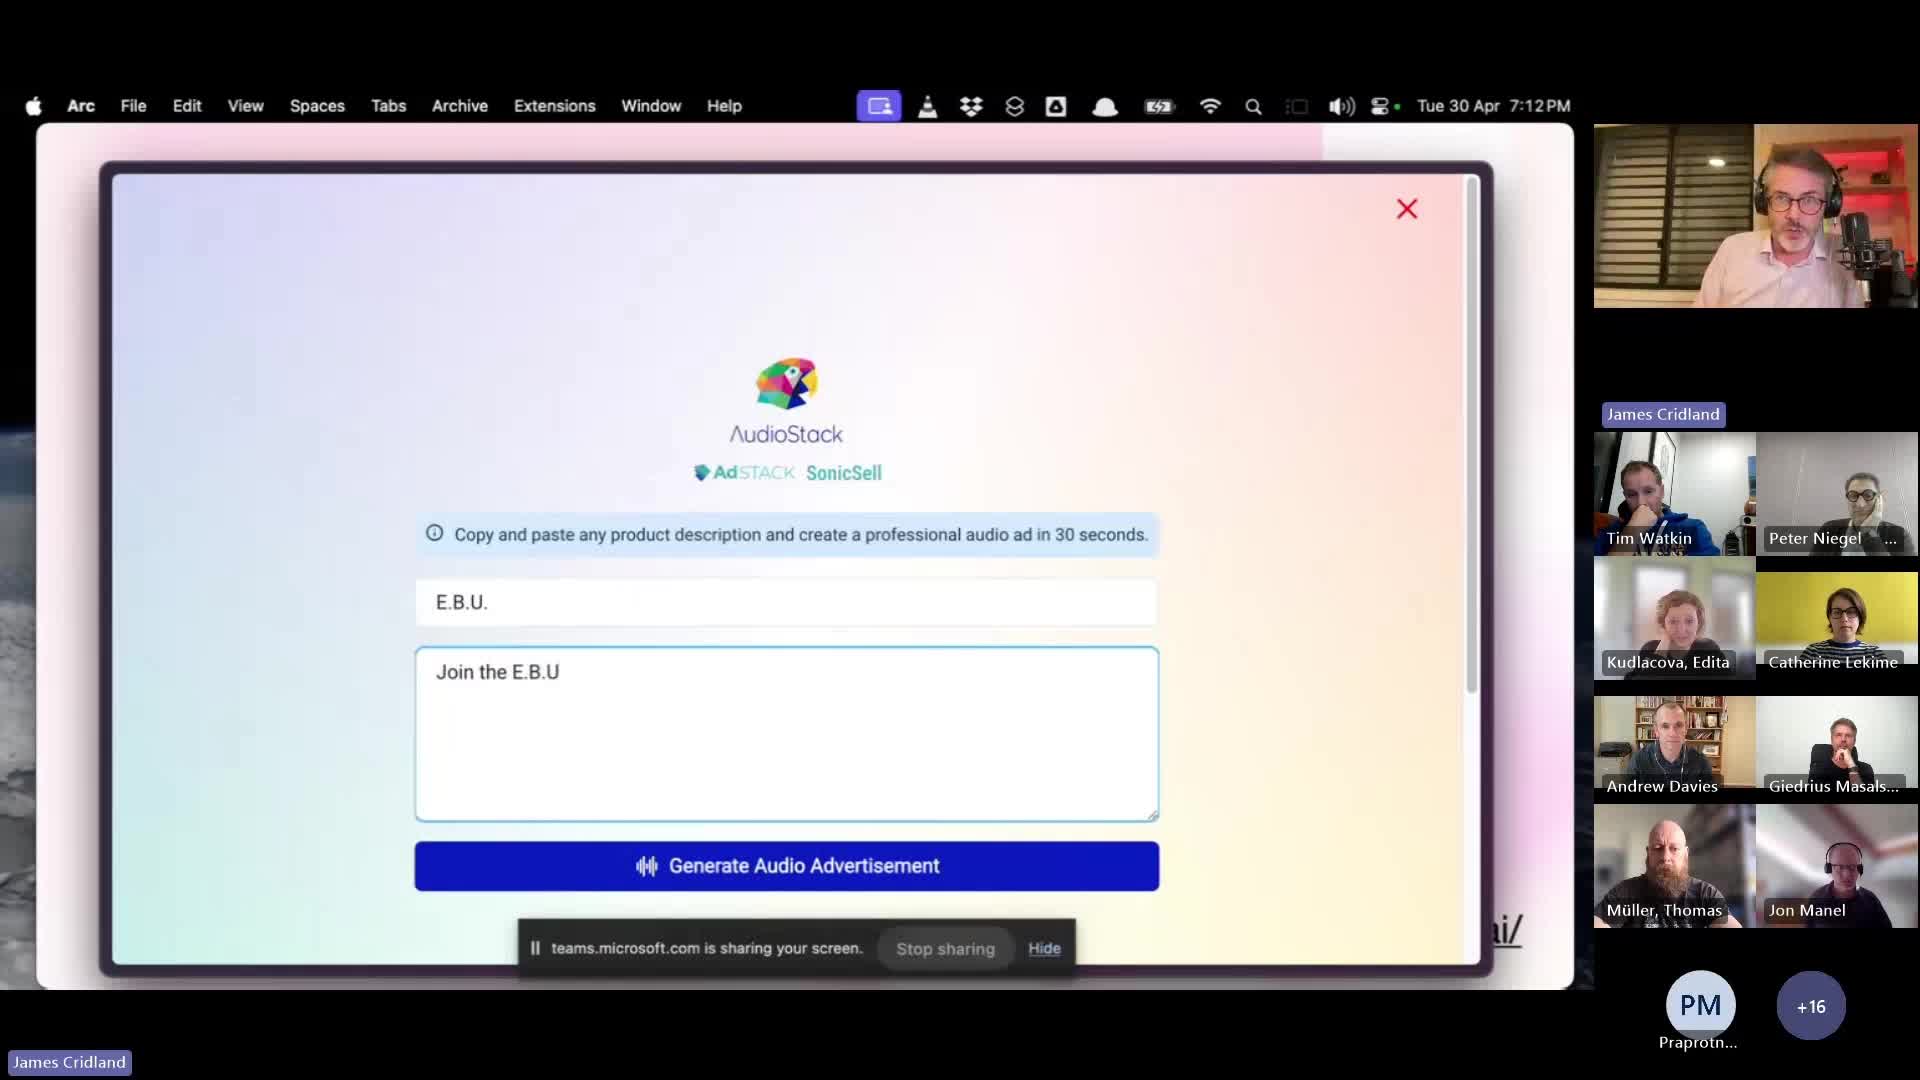This screenshot has width=1920, height=1080.
Task: Click the pause icon in sharing bar
Action: click(535, 948)
